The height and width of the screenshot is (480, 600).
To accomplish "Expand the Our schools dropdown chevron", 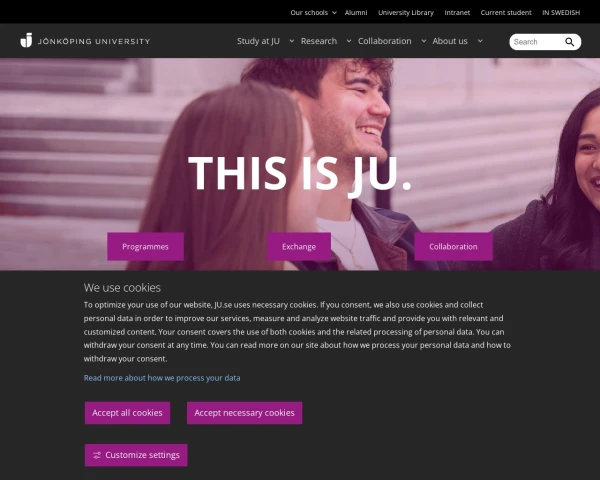I will tap(334, 13).
